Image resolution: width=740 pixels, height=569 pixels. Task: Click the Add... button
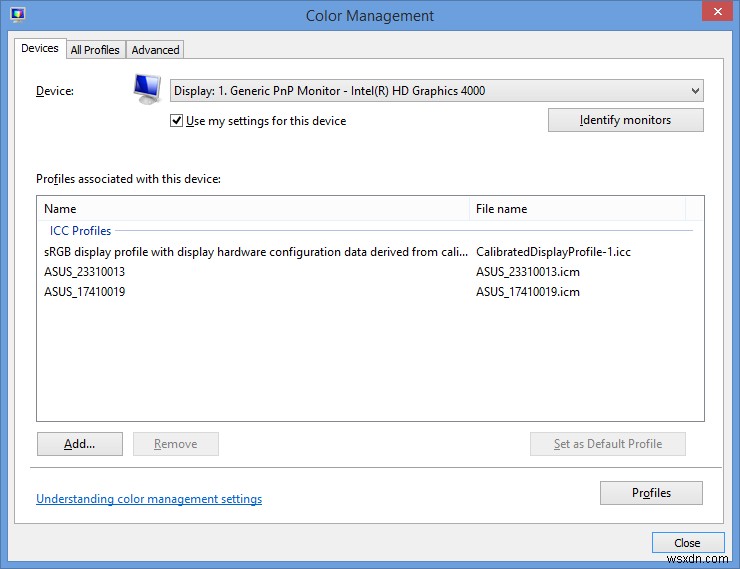coord(80,444)
